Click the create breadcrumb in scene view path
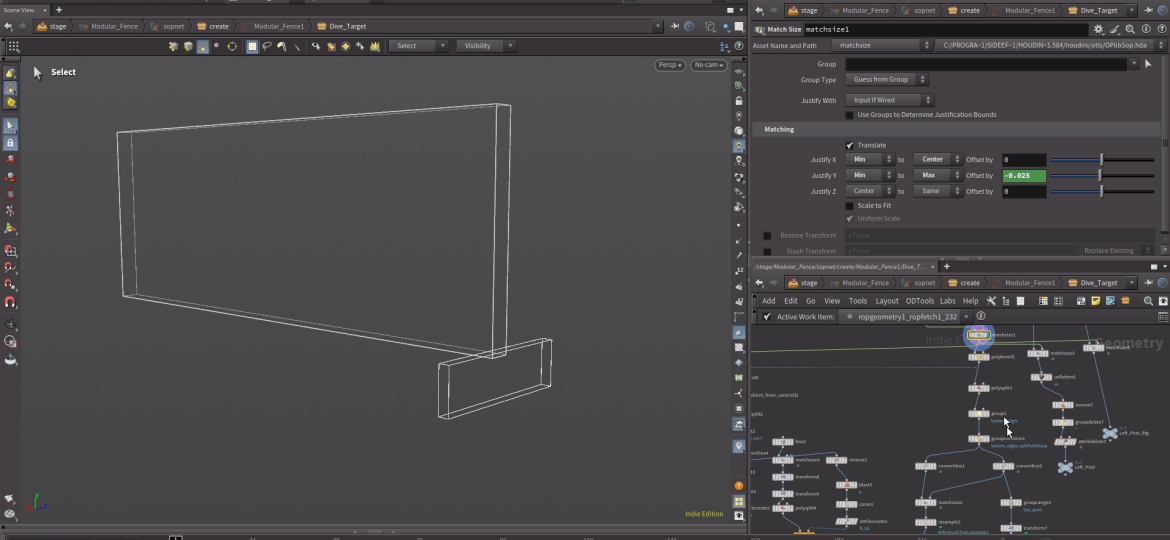This screenshot has height=540, width=1170. click(213, 27)
